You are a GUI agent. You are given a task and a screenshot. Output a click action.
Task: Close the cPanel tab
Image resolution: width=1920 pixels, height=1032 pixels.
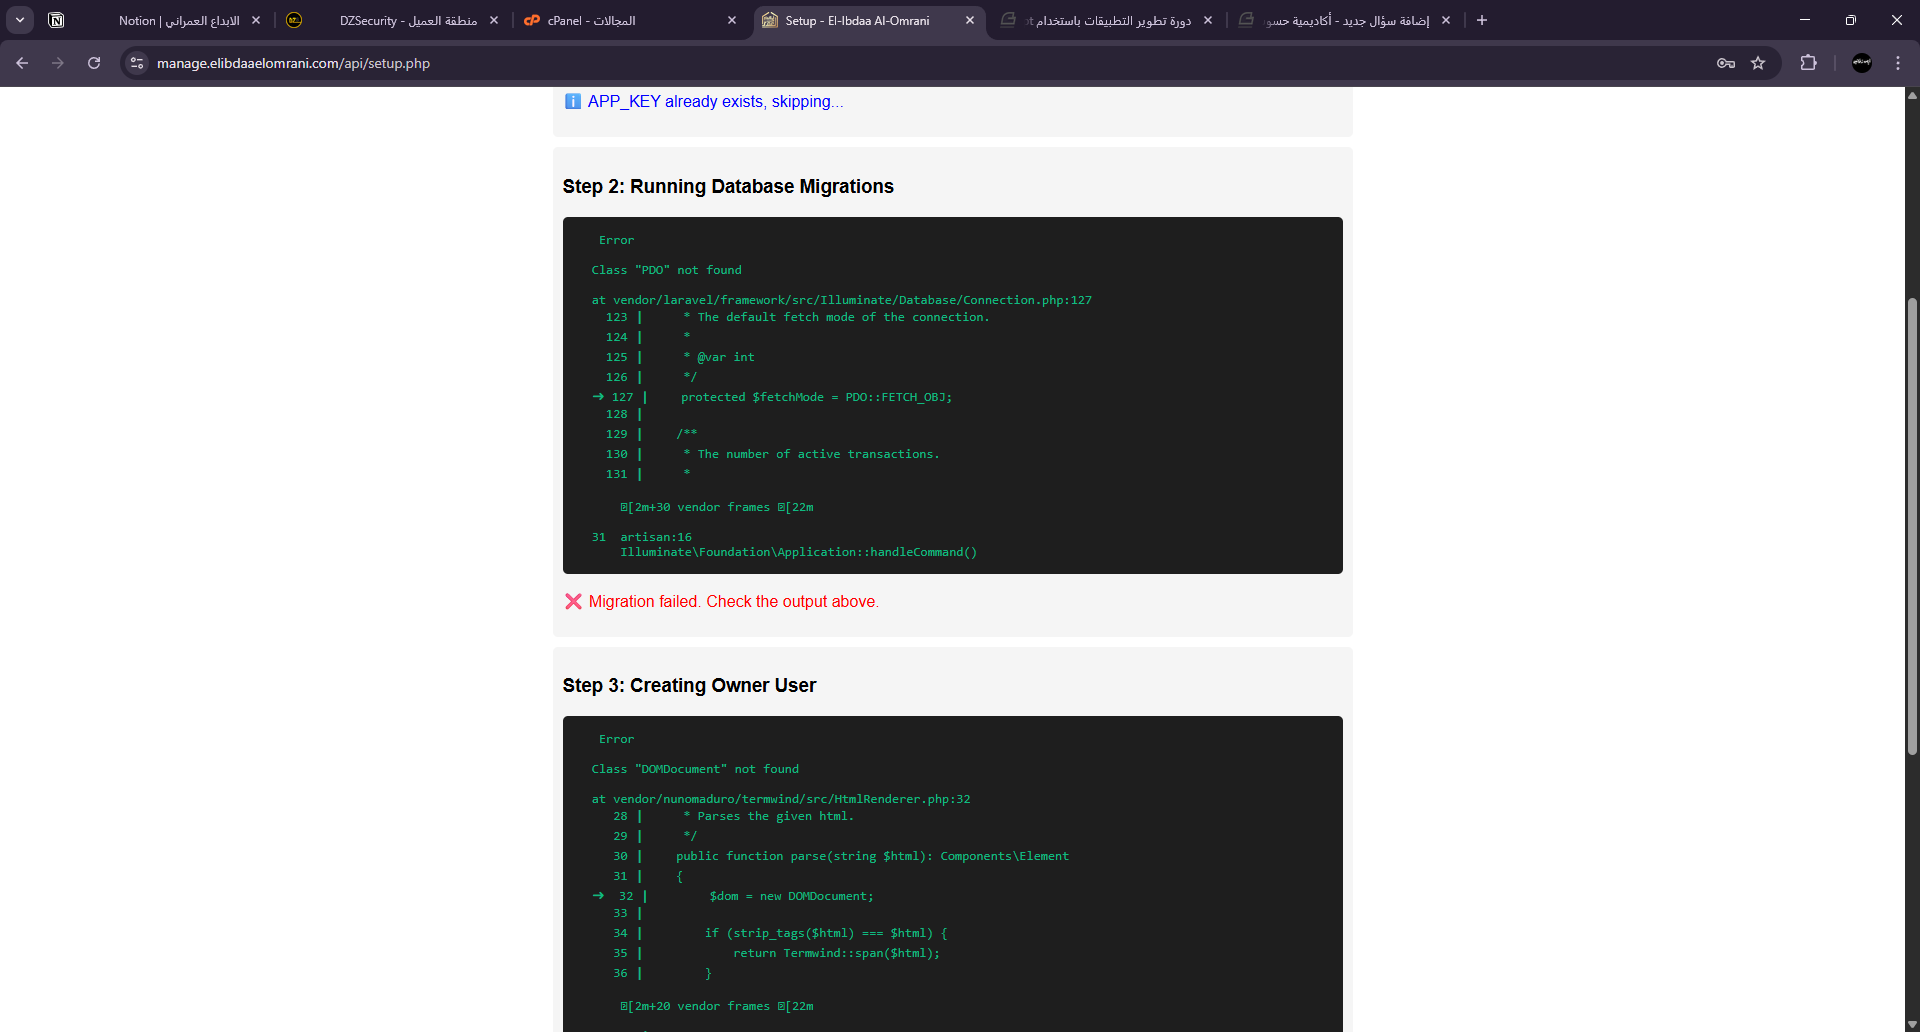tap(732, 20)
